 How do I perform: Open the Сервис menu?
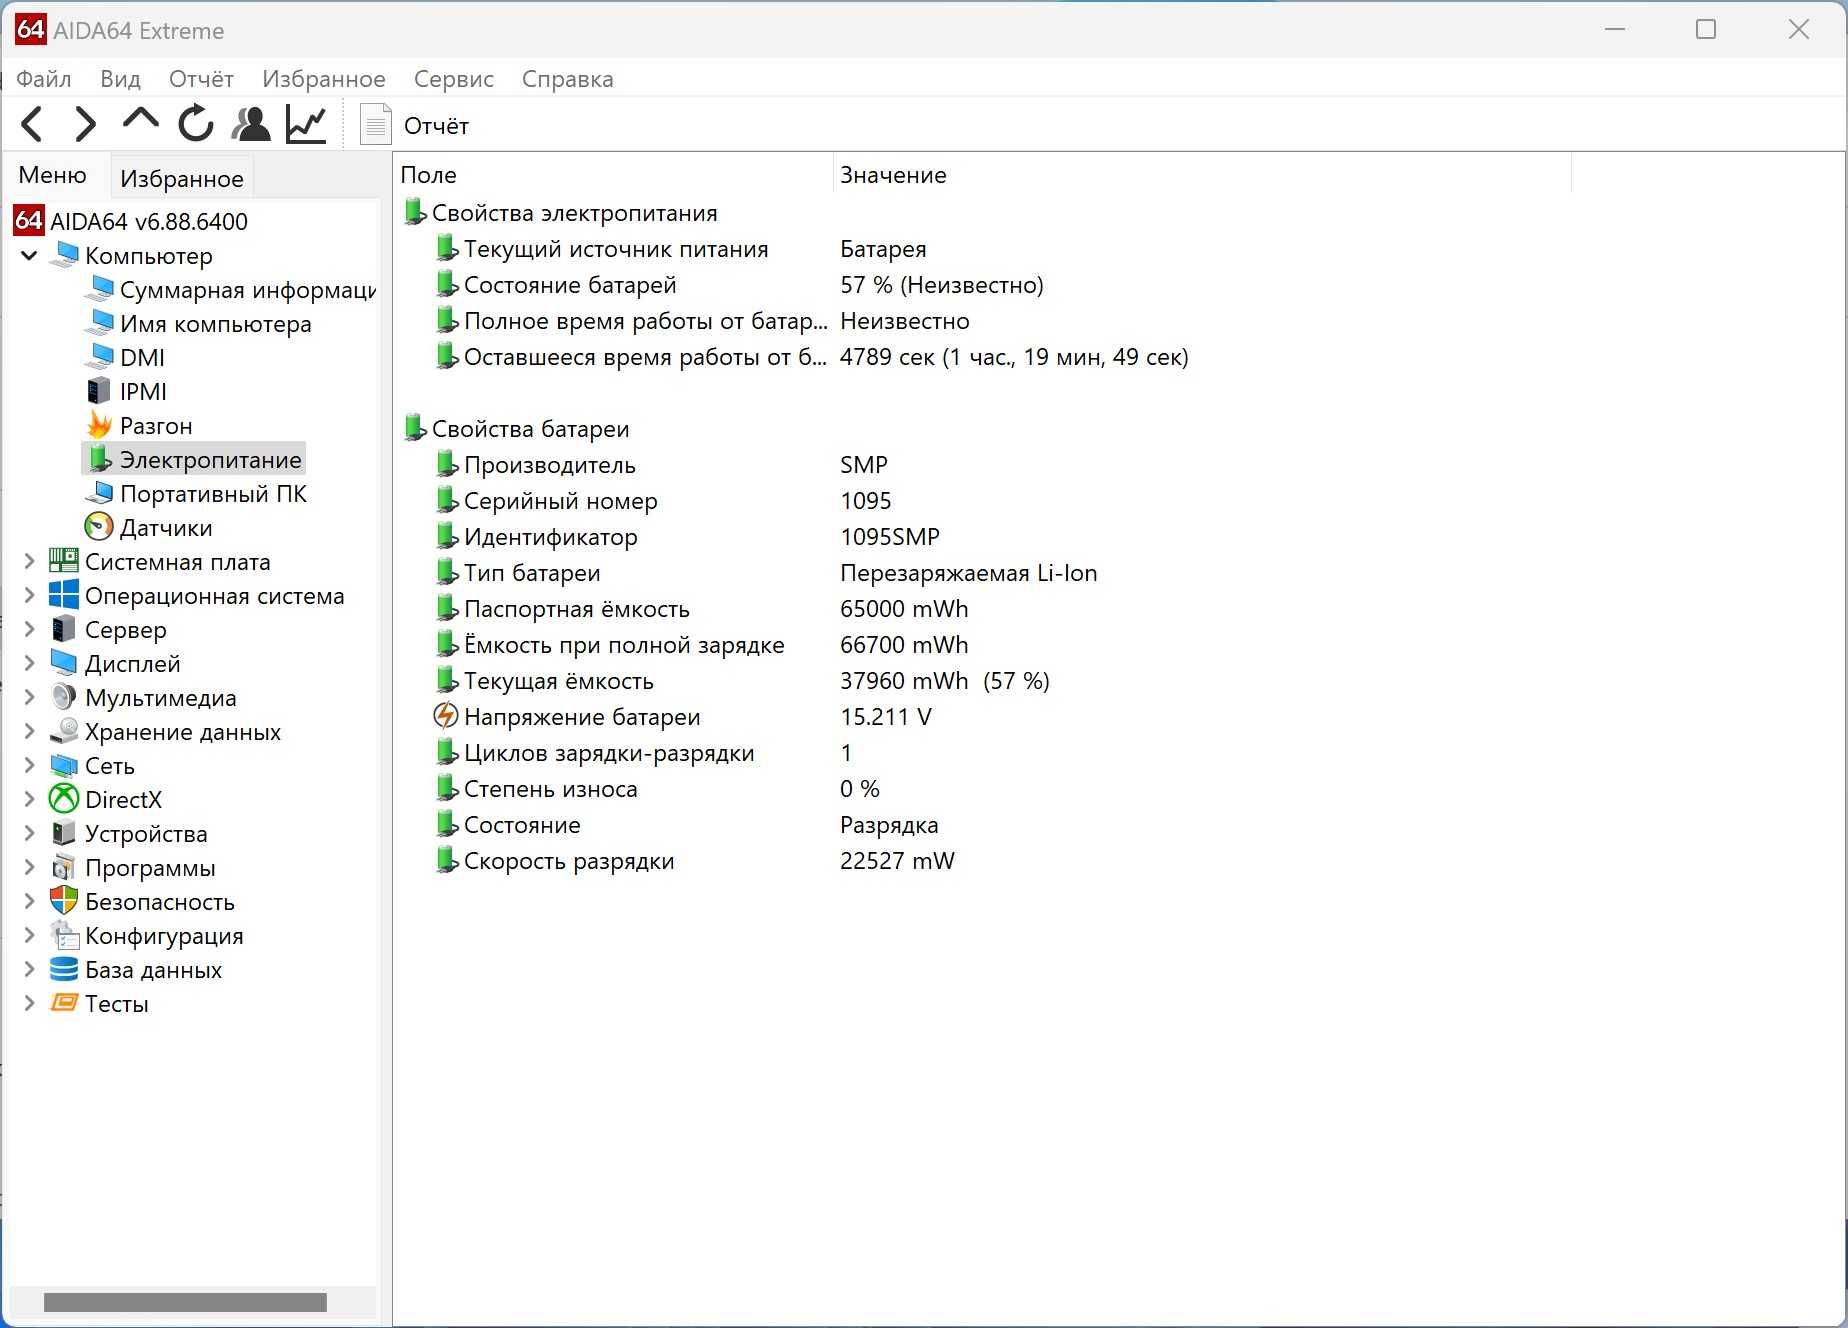(454, 79)
